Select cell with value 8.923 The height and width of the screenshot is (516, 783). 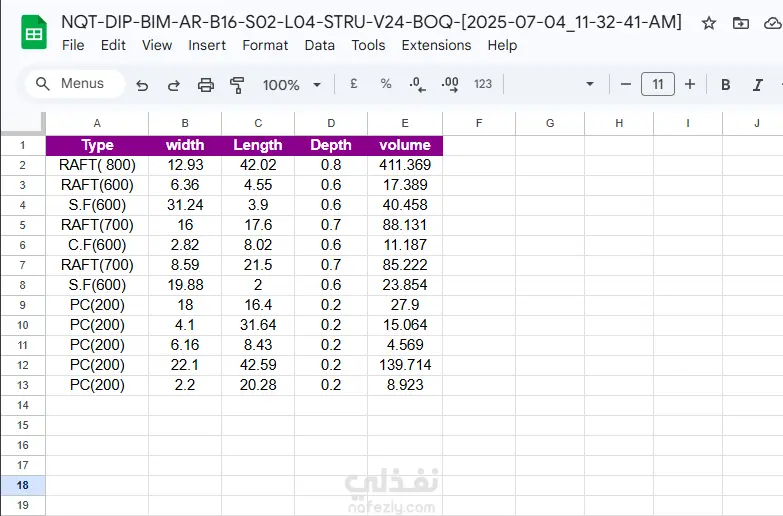coord(405,385)
